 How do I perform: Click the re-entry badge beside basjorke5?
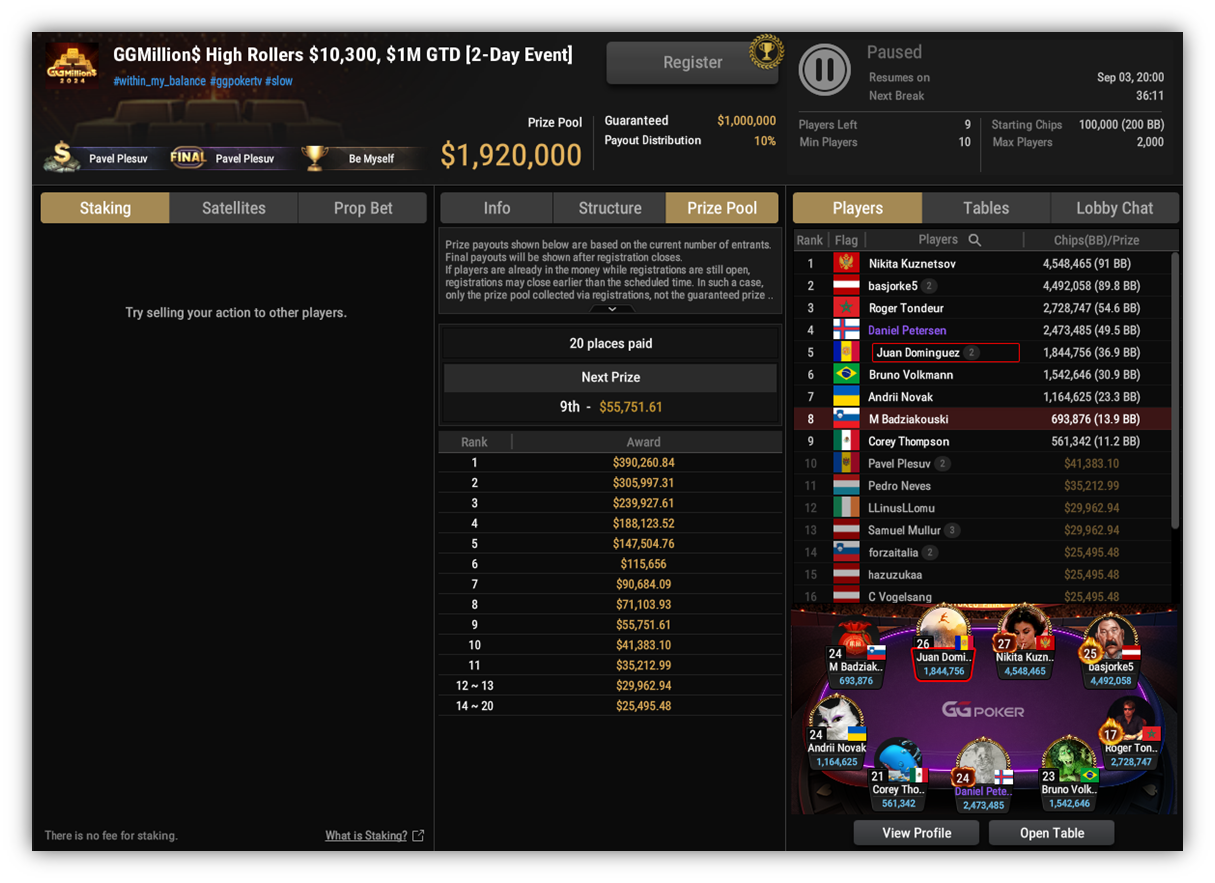[x=929, y=286]
